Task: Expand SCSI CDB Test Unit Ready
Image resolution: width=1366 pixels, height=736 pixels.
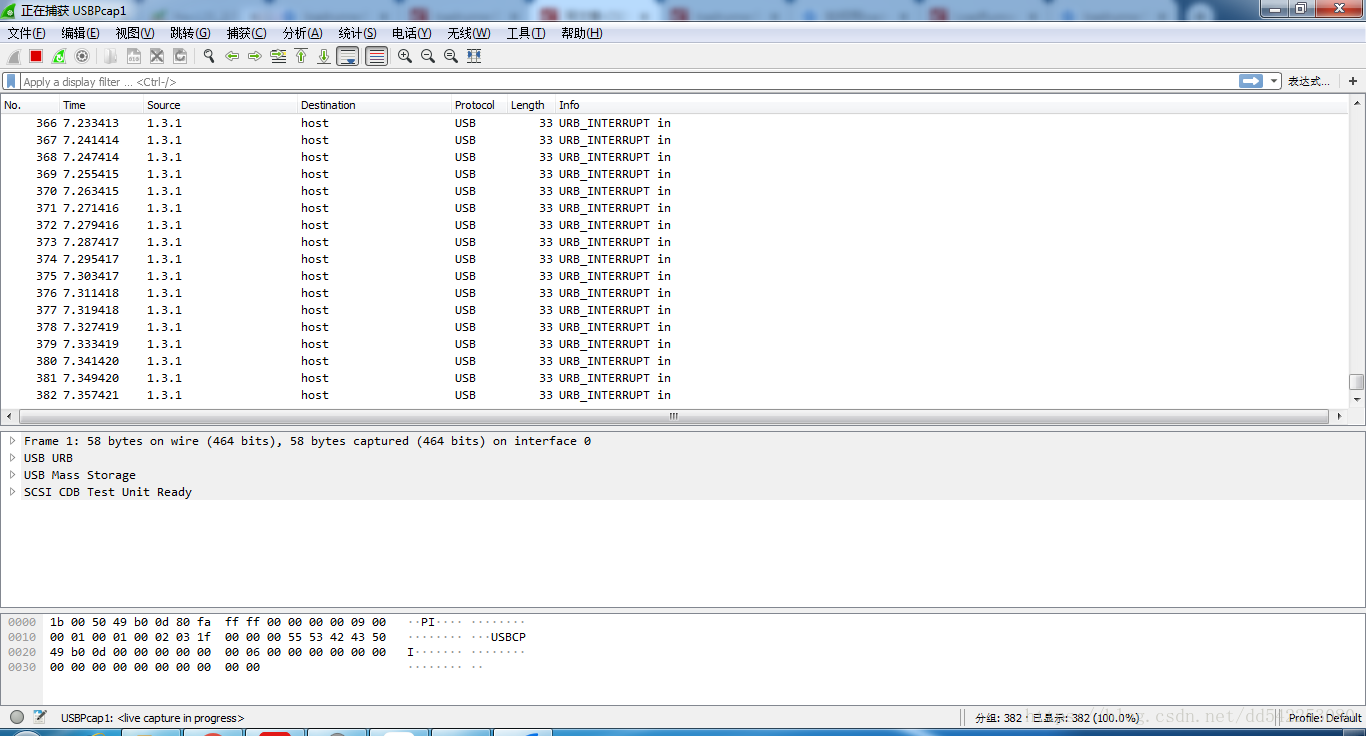Action: pyautogui.click(x=13, y=492)
